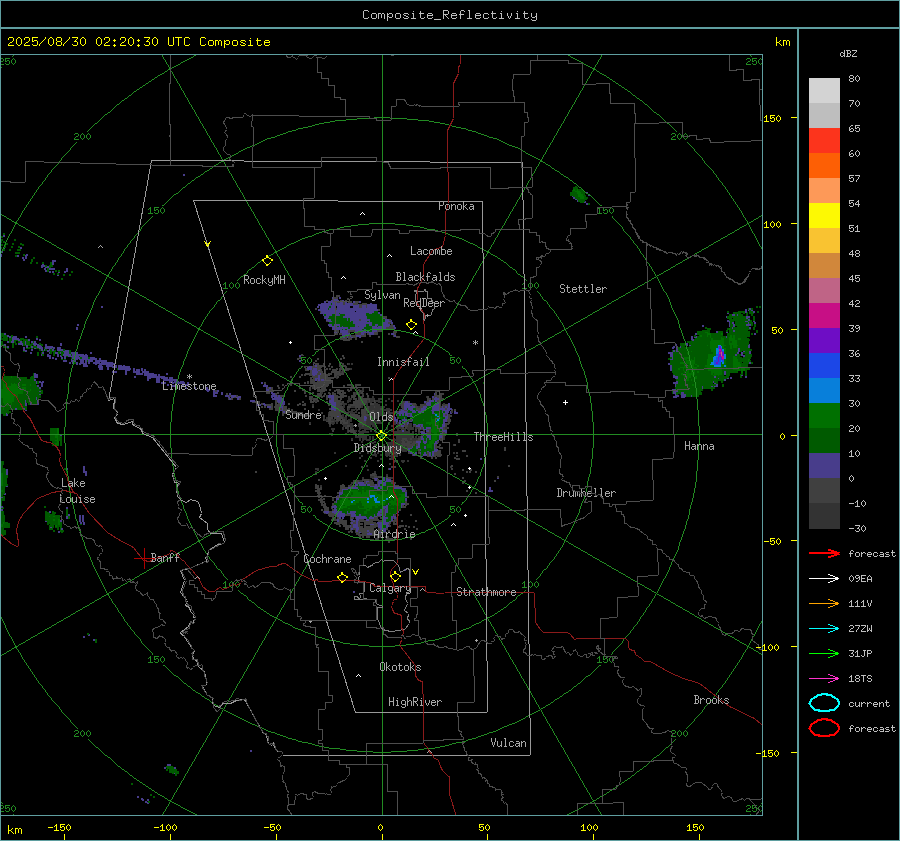This screenshot has width=900, height=841.
Task: Click the Composite_Reflectivity title
Action: (450, 15)
